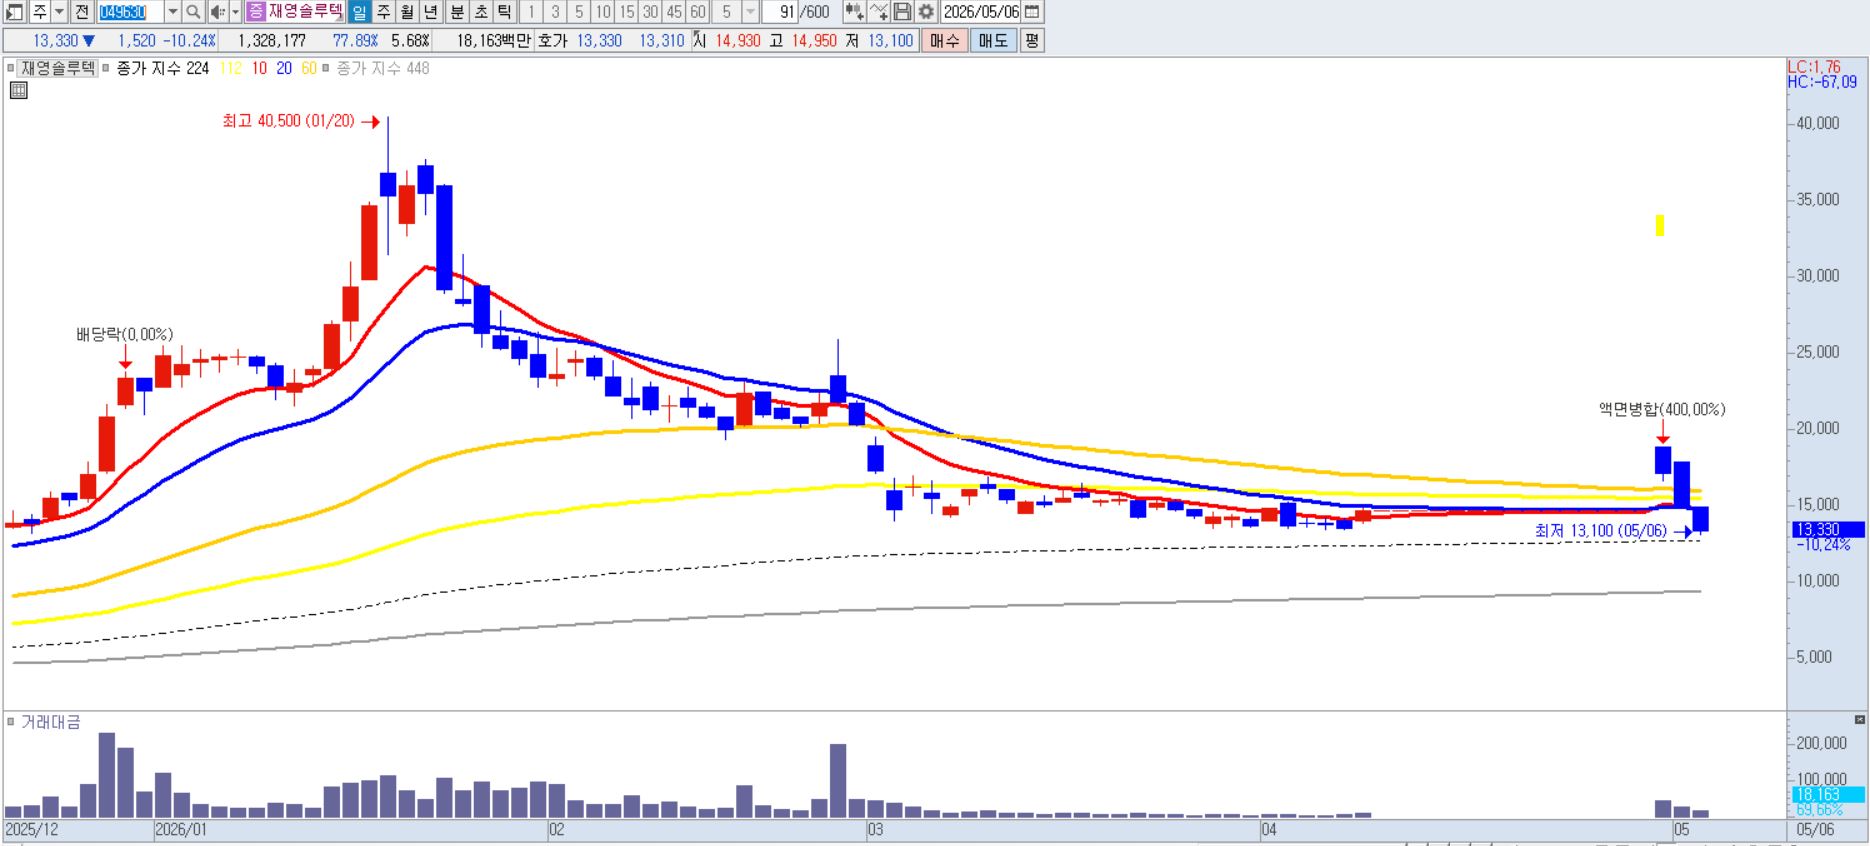Click the 재영솔루텍 stock name in toolbar
Screen dimensions: 1870x846
point(305,12)
